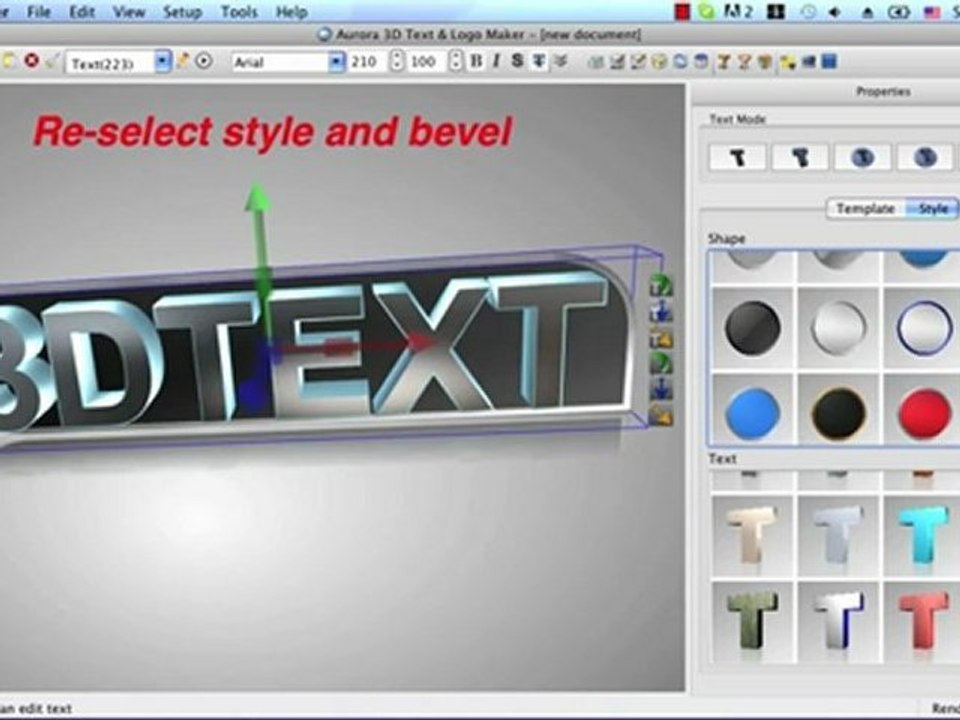Click the solid blue square toolbar icon
The width and height of the screenshot is (960, 720).
(829, 61)
